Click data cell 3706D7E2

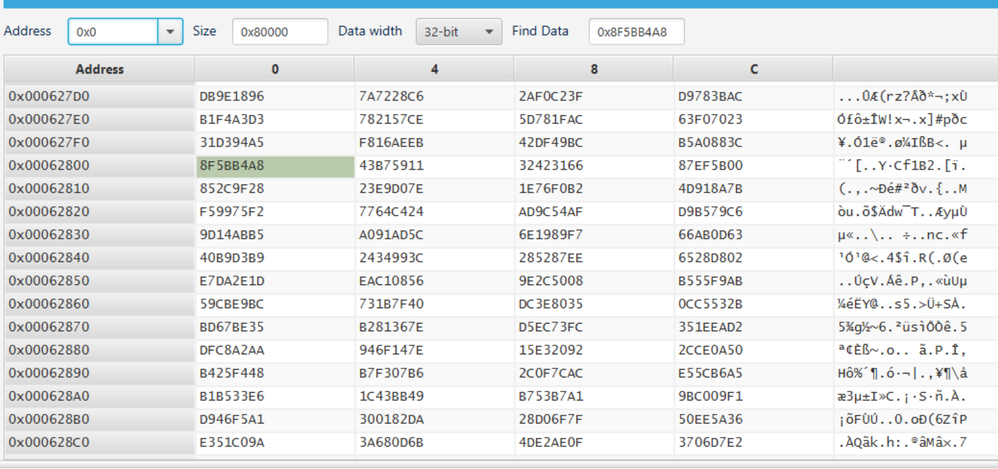(x=754, y=442)
